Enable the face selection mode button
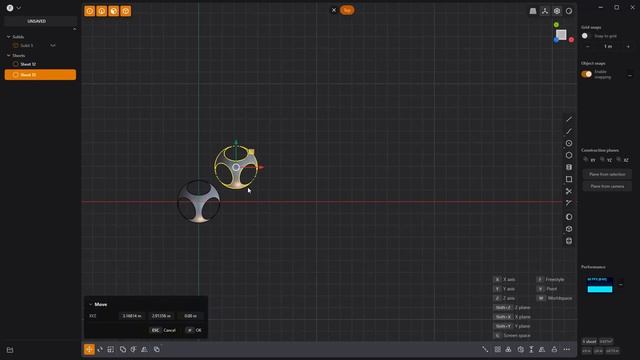 113,11
